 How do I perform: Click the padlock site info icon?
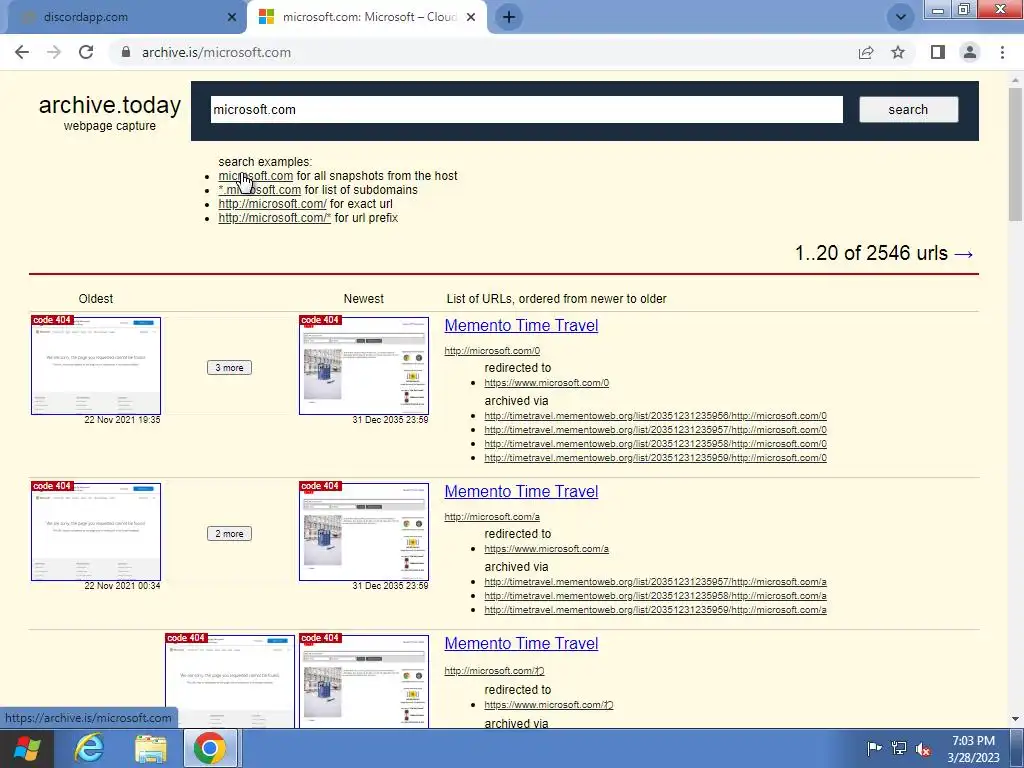[x=126, y=52]
